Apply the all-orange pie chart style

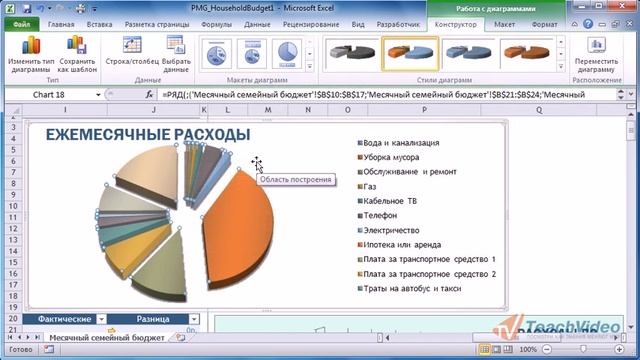[x=527, y=53]
